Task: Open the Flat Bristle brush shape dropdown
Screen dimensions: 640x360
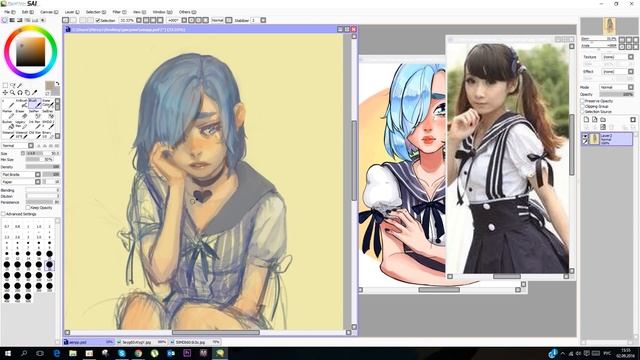Action: coord(21,174)
